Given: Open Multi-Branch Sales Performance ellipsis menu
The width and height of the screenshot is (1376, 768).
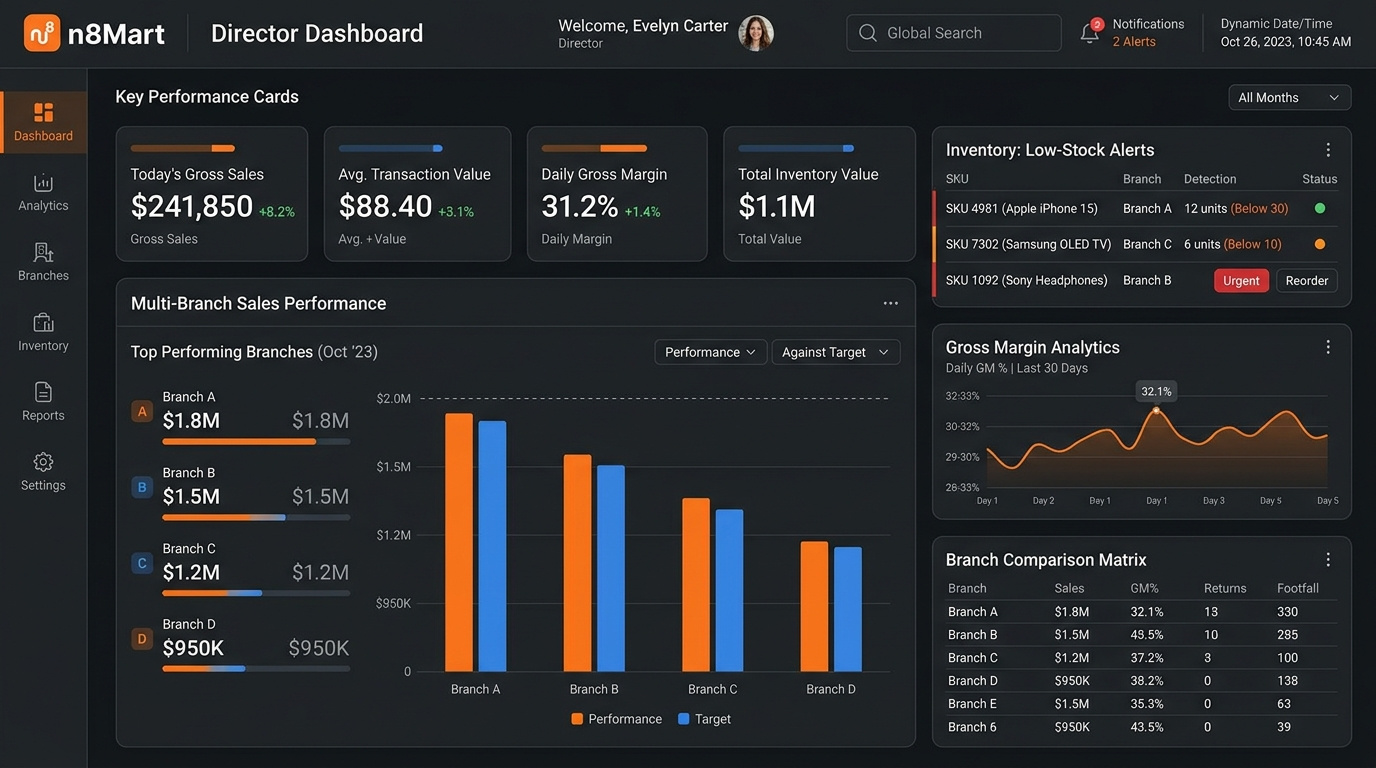Looking at the screenshot, I should click(890, 303).
